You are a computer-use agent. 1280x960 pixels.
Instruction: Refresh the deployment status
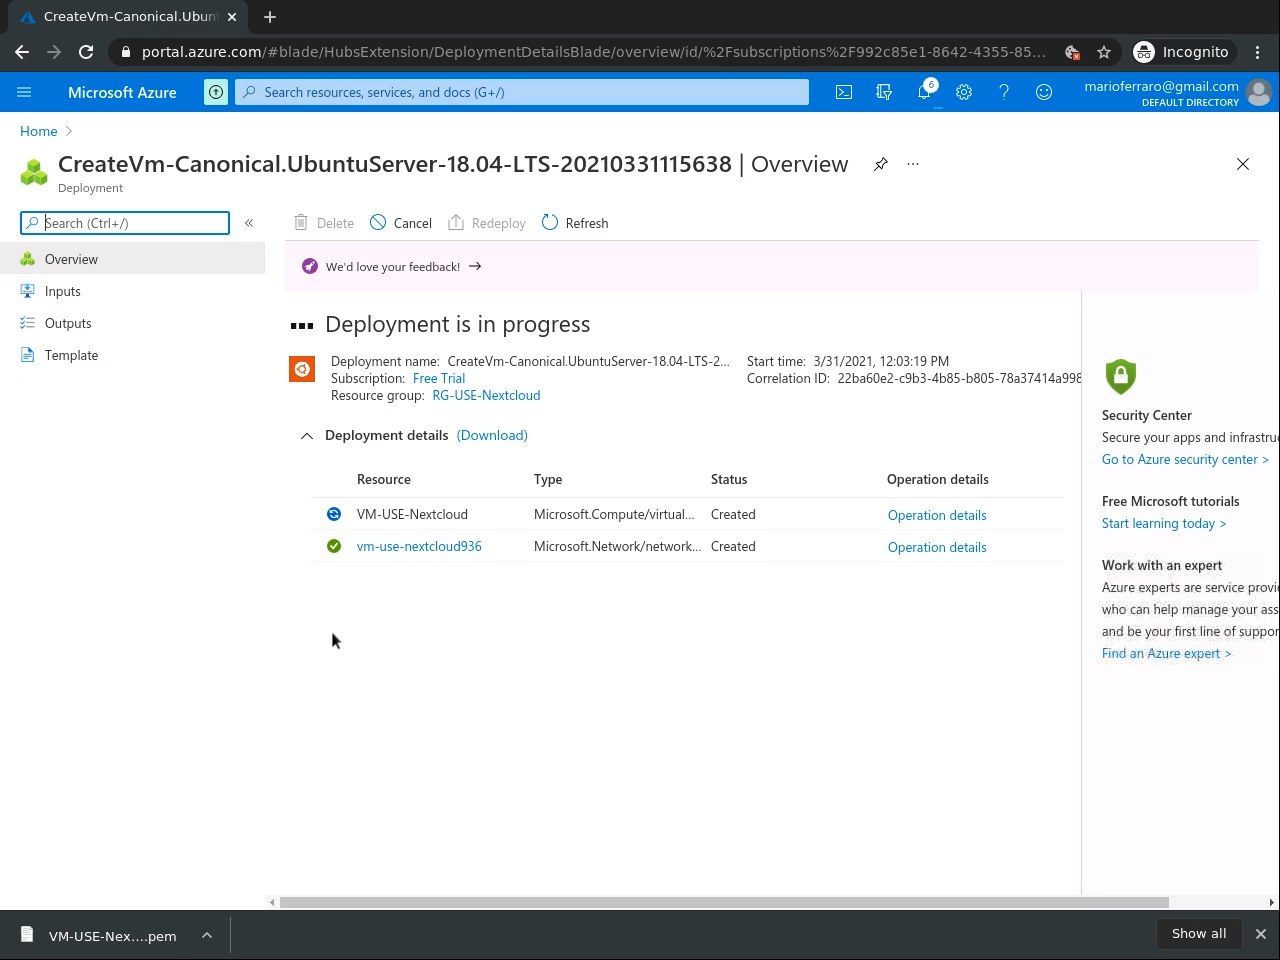575,223
